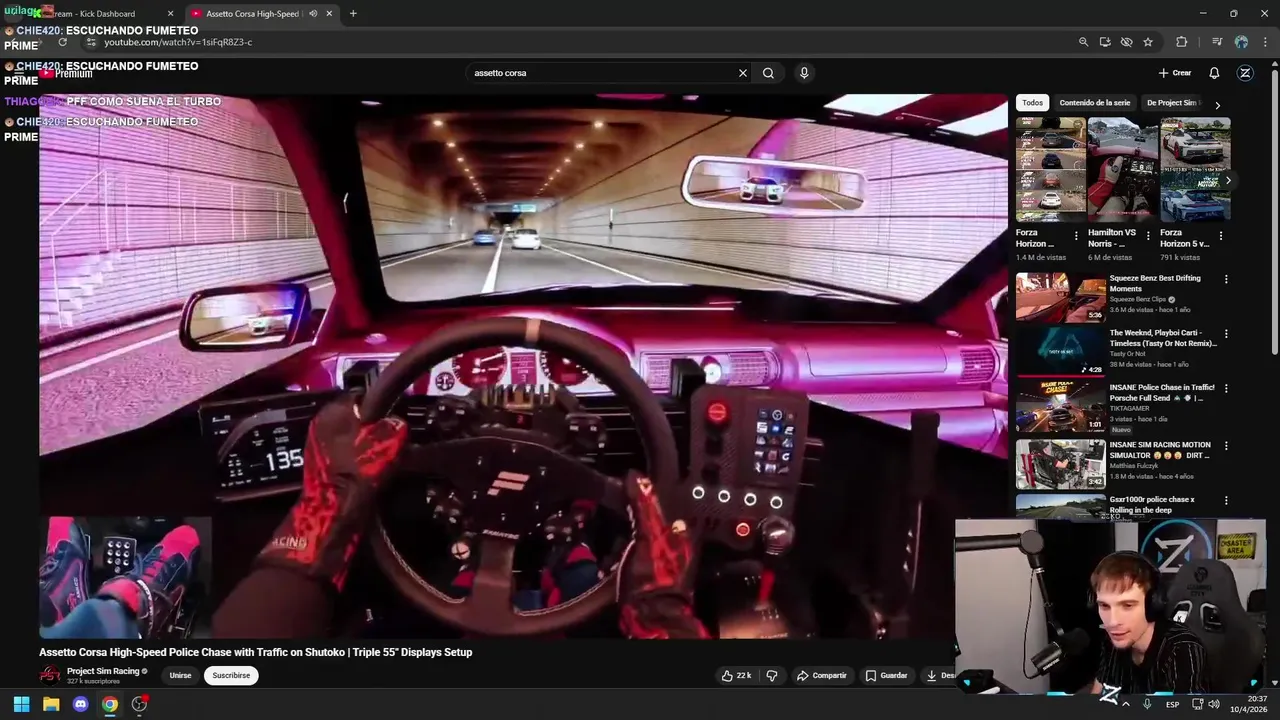Viewport: 1280px width, 720px height.
Task: Click the Unirse button
Action: pos(180,675)
